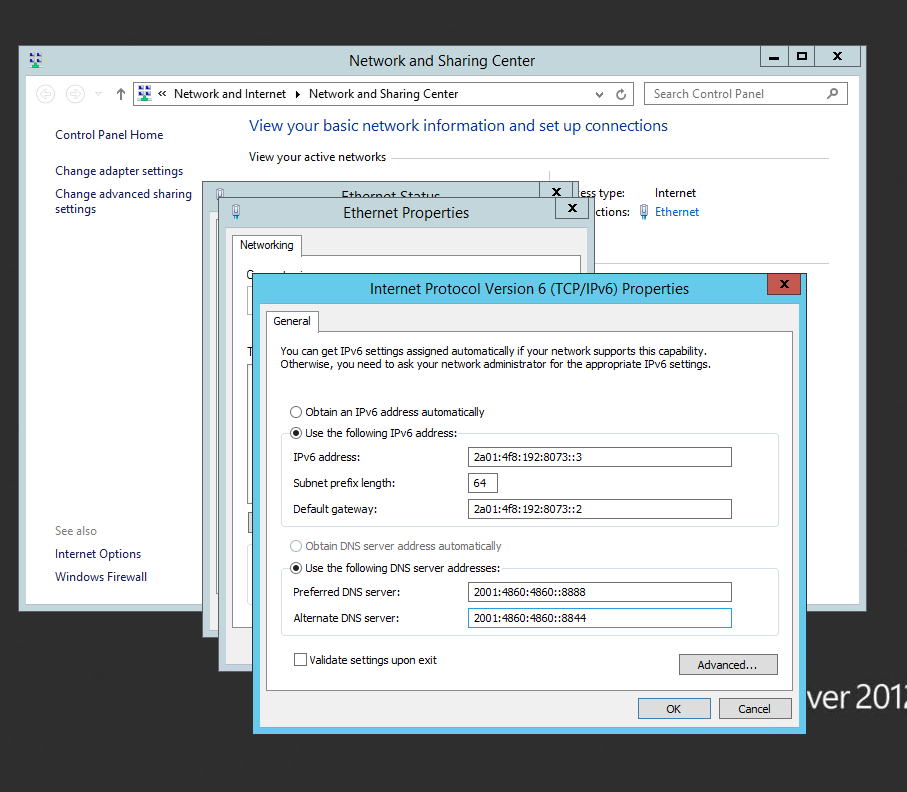Open Internet Options link
This screenshot has width=907, height=792.
pyautogui.click(x=98, y=554)
